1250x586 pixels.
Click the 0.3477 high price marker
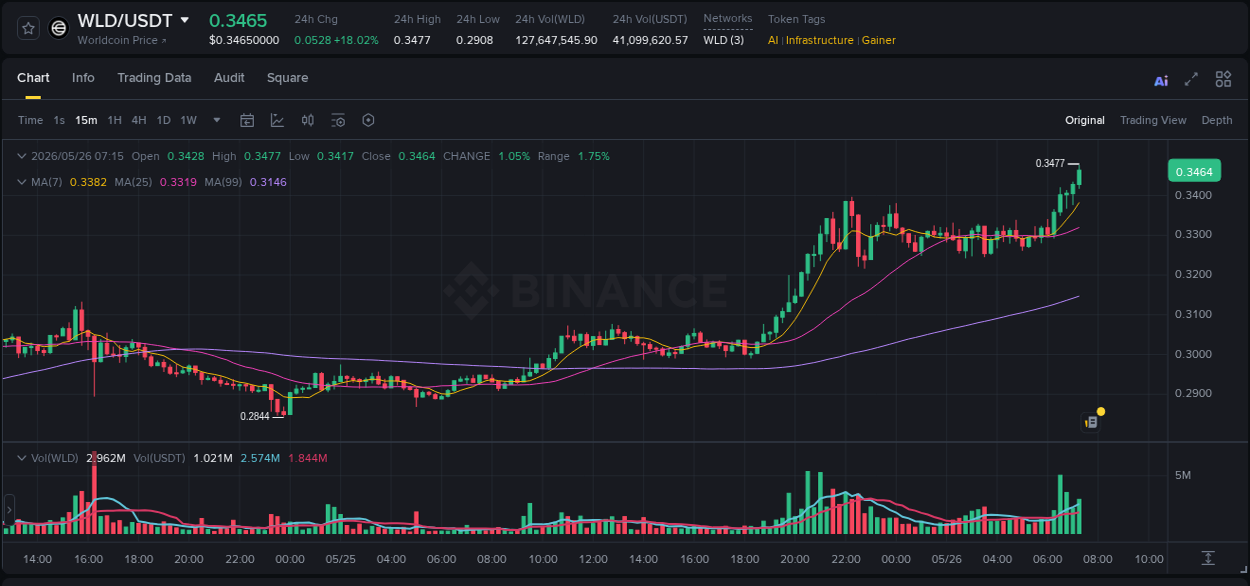[1050, 163]
